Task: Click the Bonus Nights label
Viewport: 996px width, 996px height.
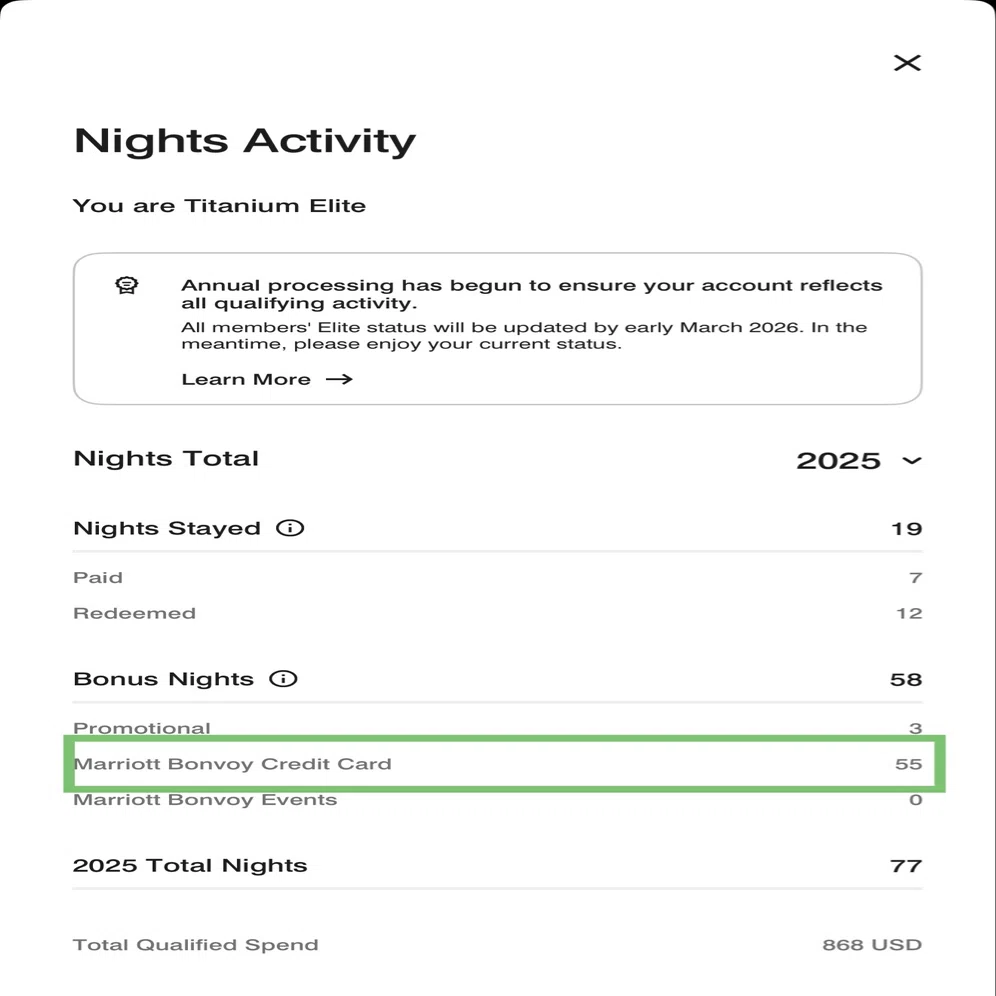Action: point(163,679)
